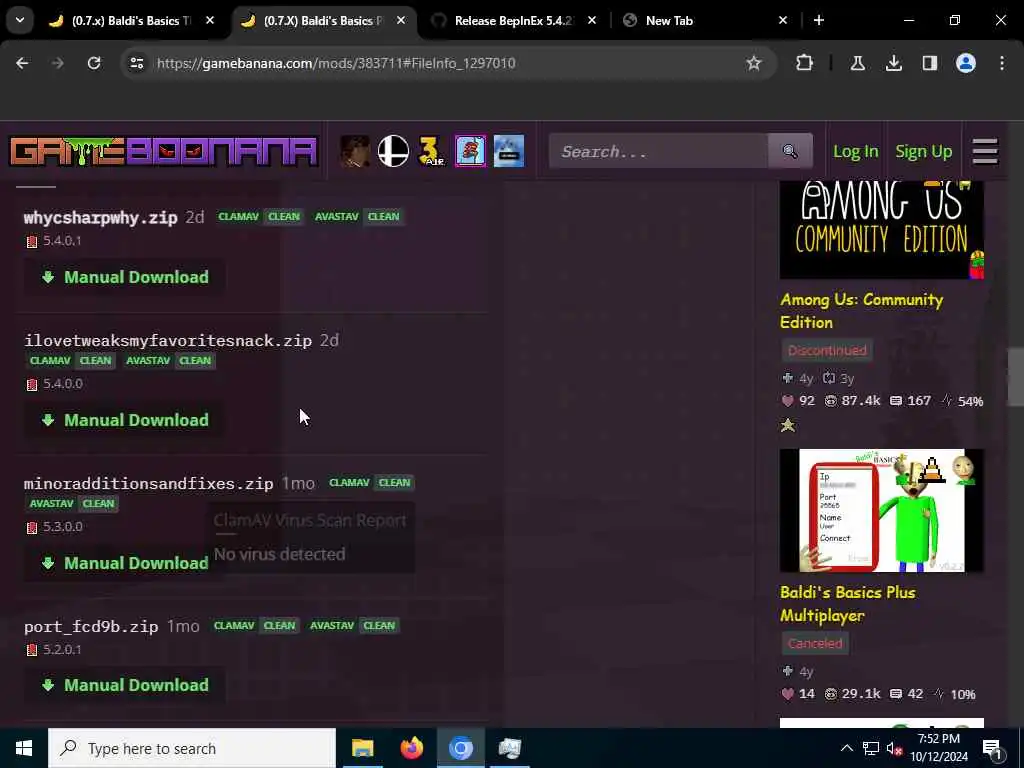The image size is (1024, 768).
Task: Go to GameBanana home via logo
Action: click(163, 152)
